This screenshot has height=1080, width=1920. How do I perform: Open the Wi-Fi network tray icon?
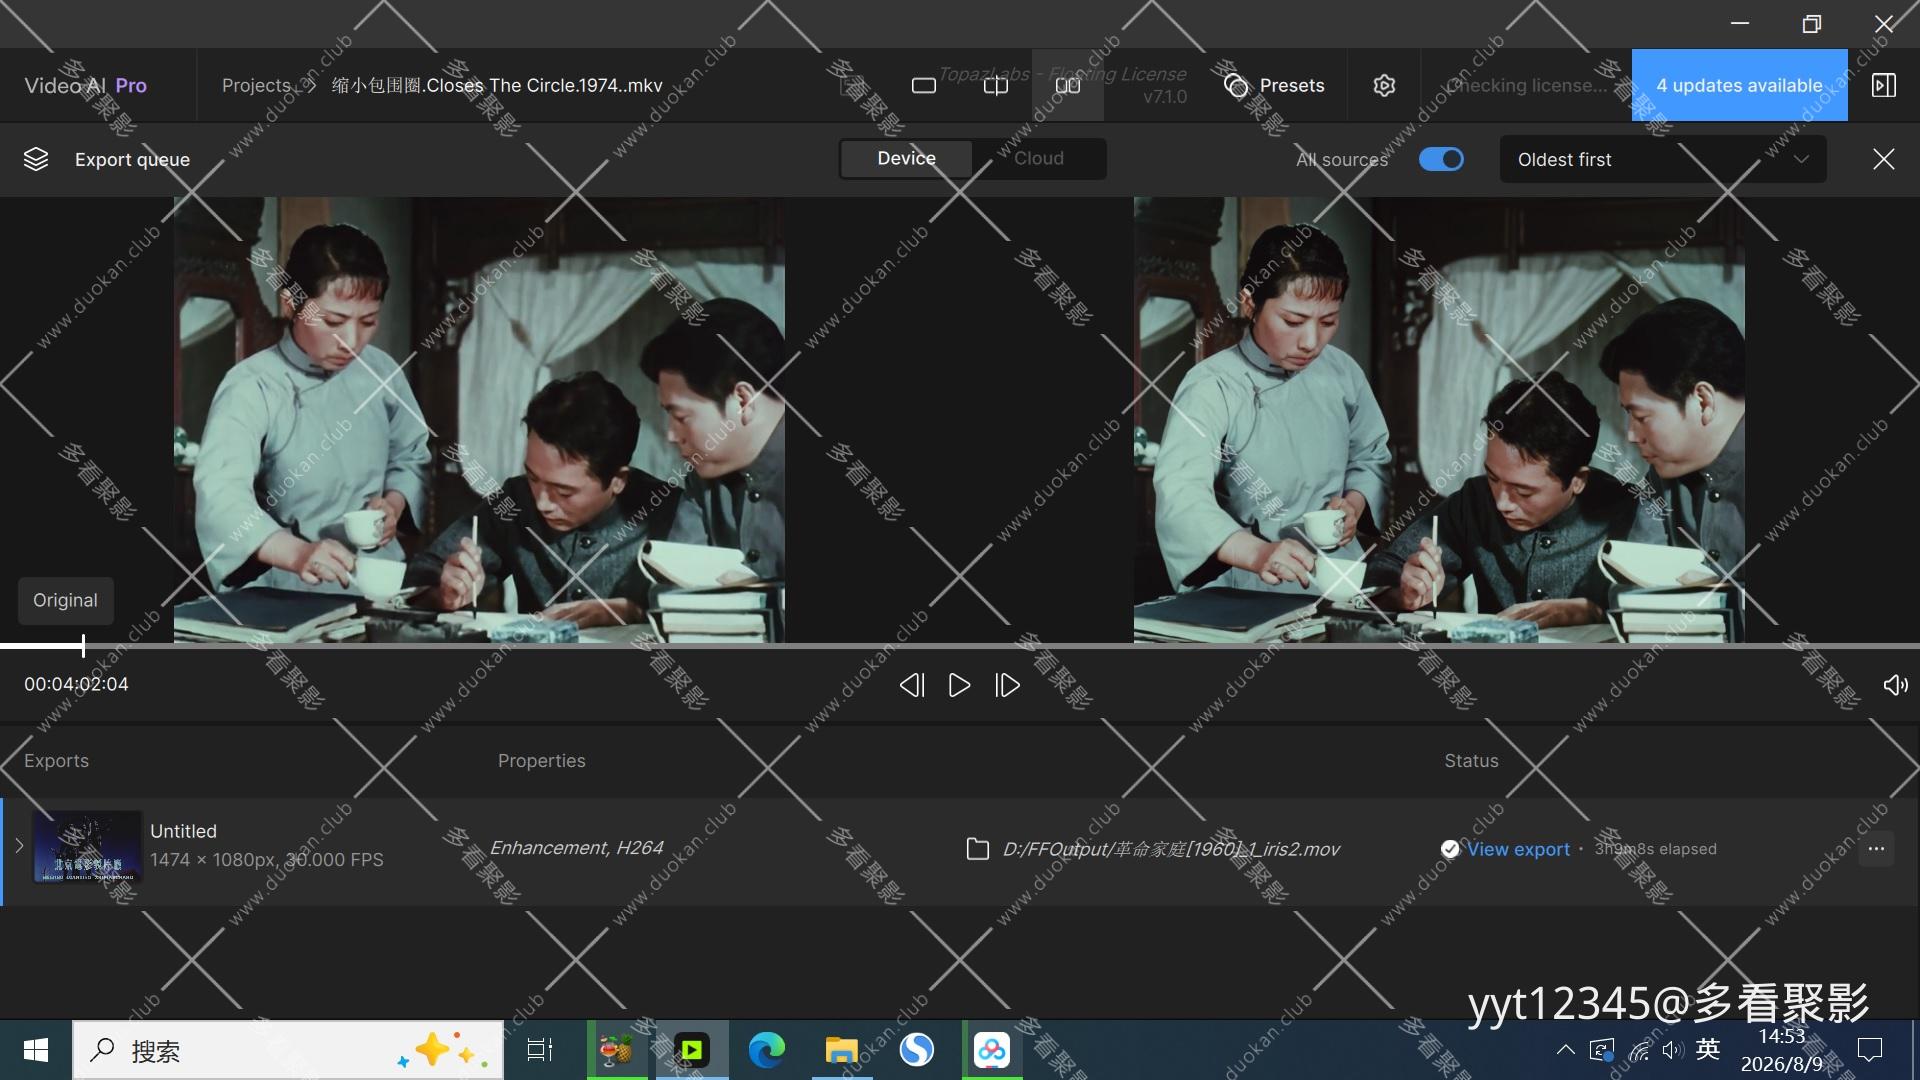click(x=1639, y=1050)
